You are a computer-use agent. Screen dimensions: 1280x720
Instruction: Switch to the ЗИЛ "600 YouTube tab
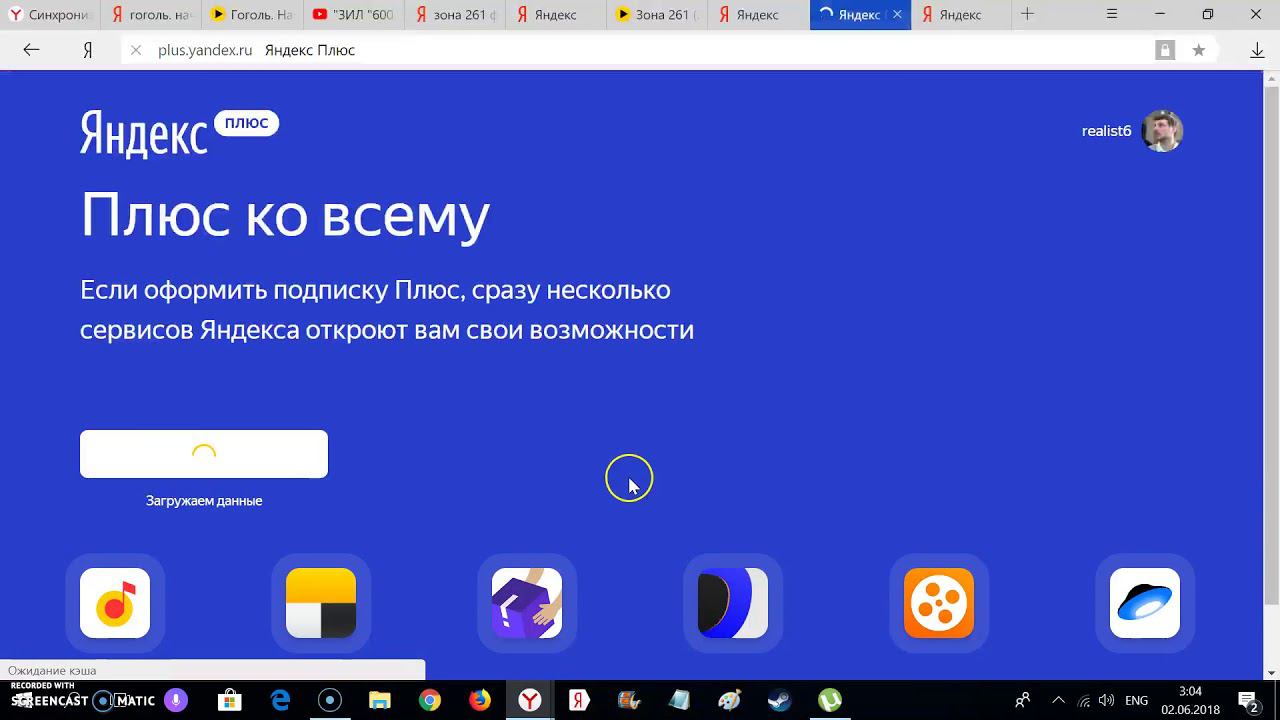(353, 15)
